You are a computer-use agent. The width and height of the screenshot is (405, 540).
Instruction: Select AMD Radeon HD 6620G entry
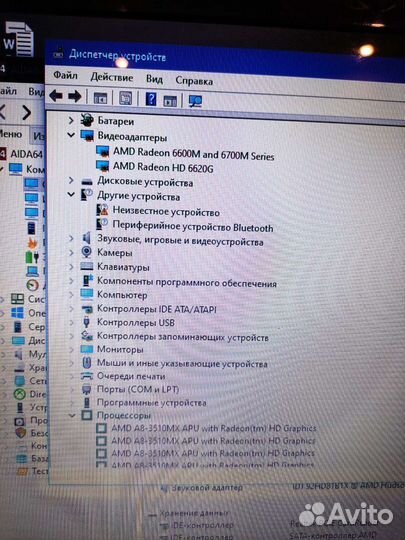click(163, 167)
